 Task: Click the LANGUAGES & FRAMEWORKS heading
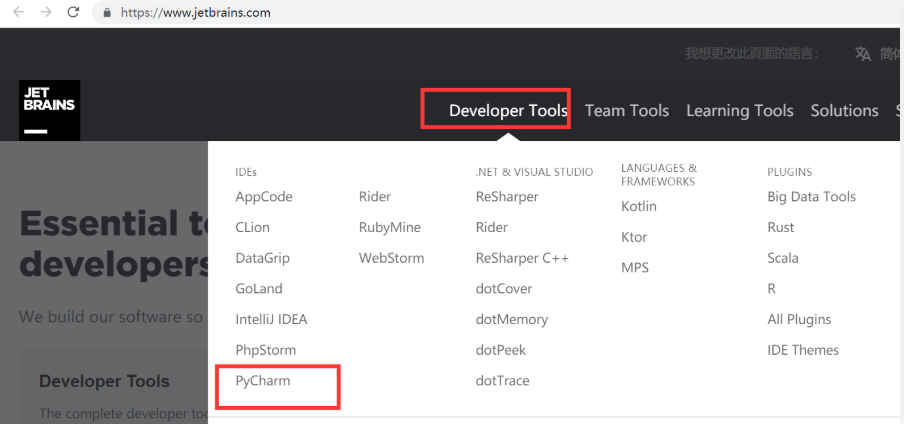point(659,175)
